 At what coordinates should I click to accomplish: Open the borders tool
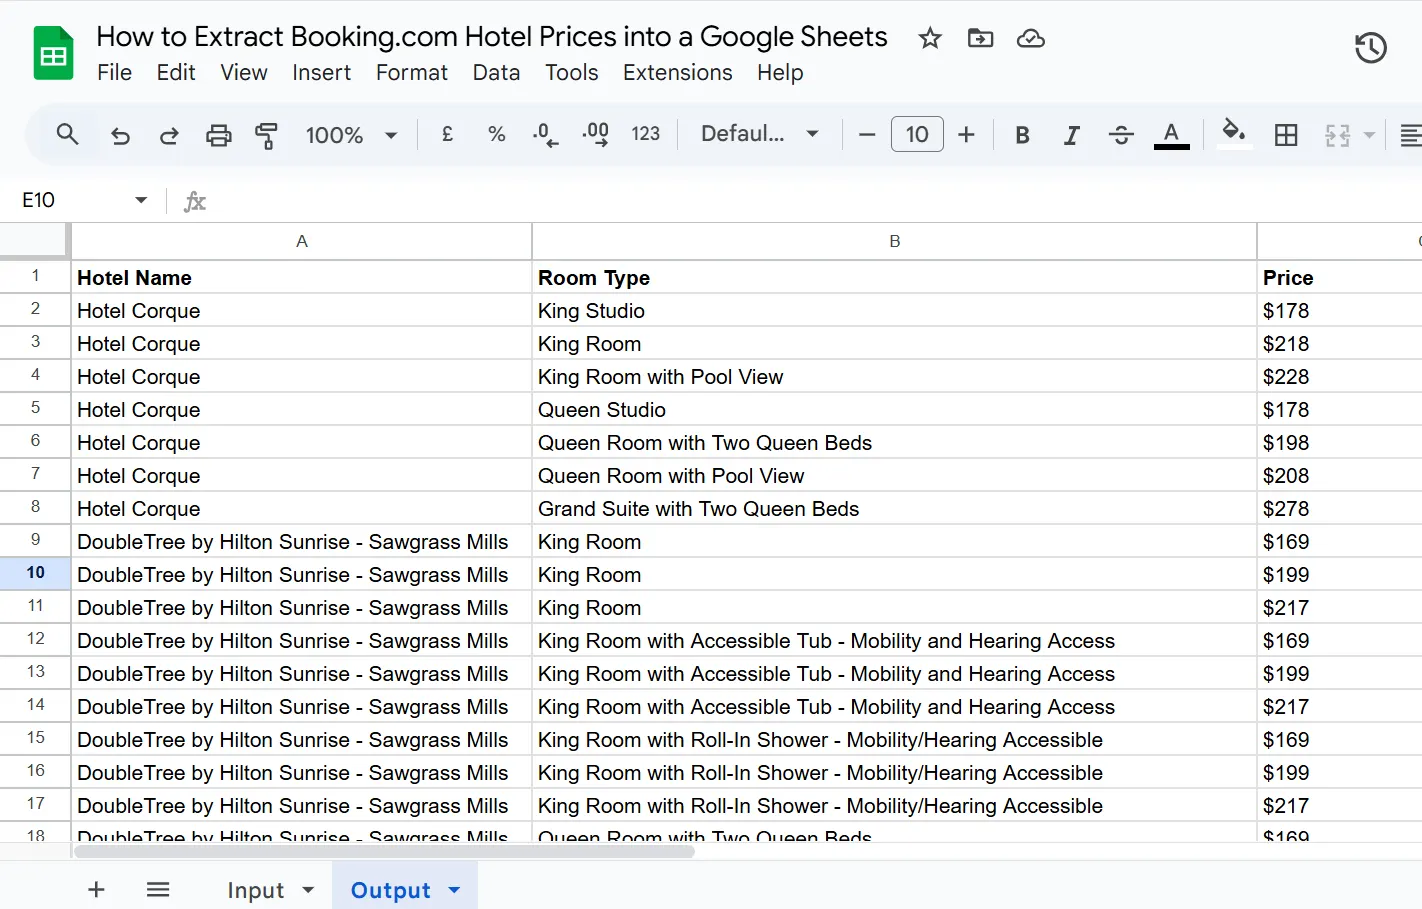pyautogui.click(x=1286, y=135)
